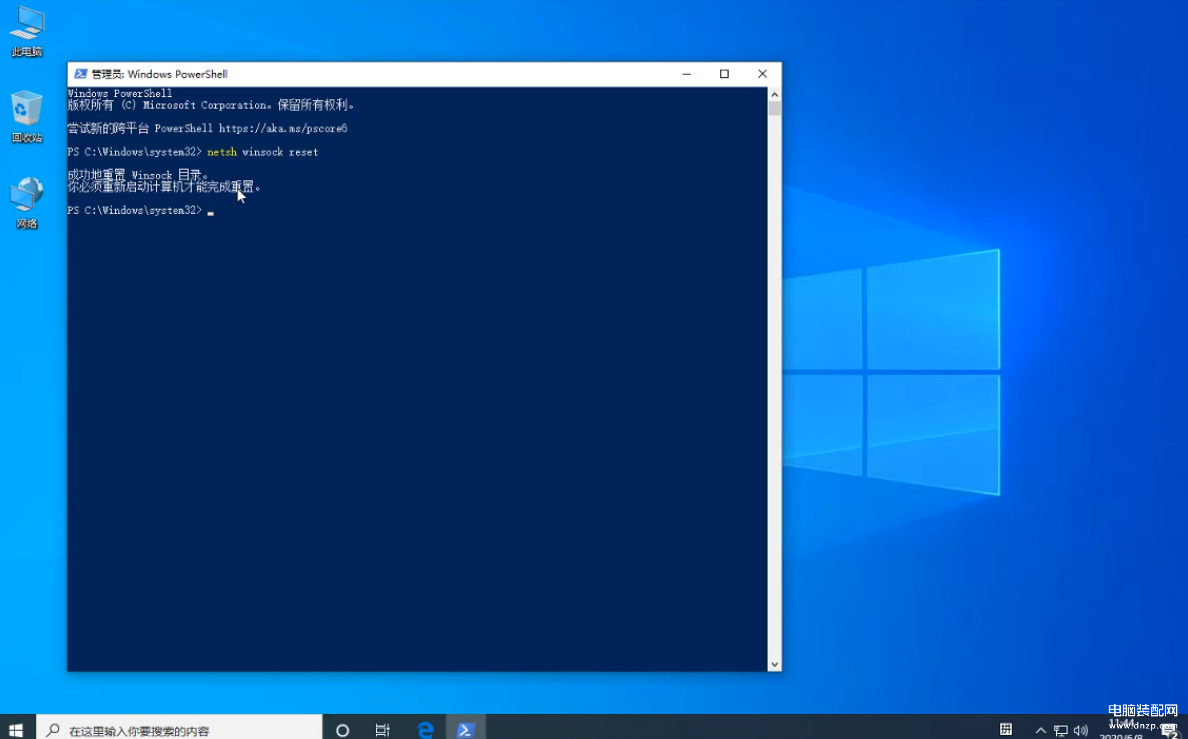Open Task View from the taskbar
Image resolution: width=1188 pixels, height=739 pixels.
pos(383,730)
